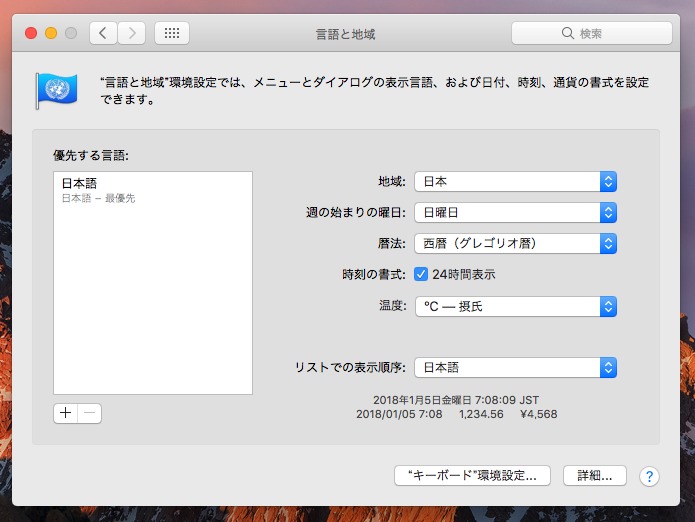Click the 詳細... button
695x522 pixels.
point(595,475)
